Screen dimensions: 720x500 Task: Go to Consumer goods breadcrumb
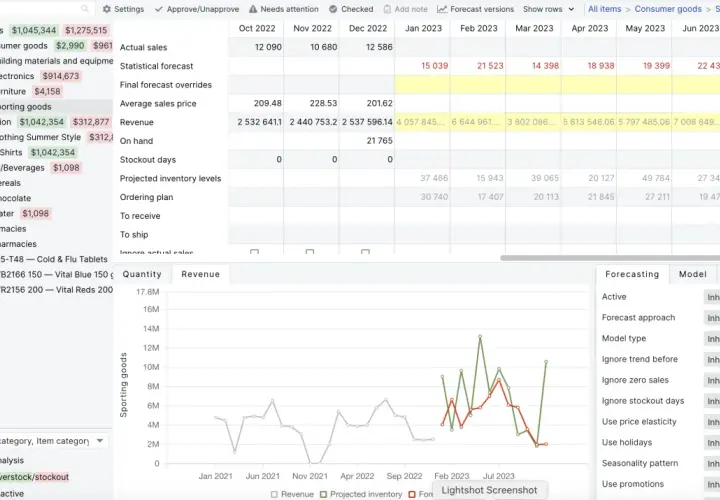[x=668, y=9]
